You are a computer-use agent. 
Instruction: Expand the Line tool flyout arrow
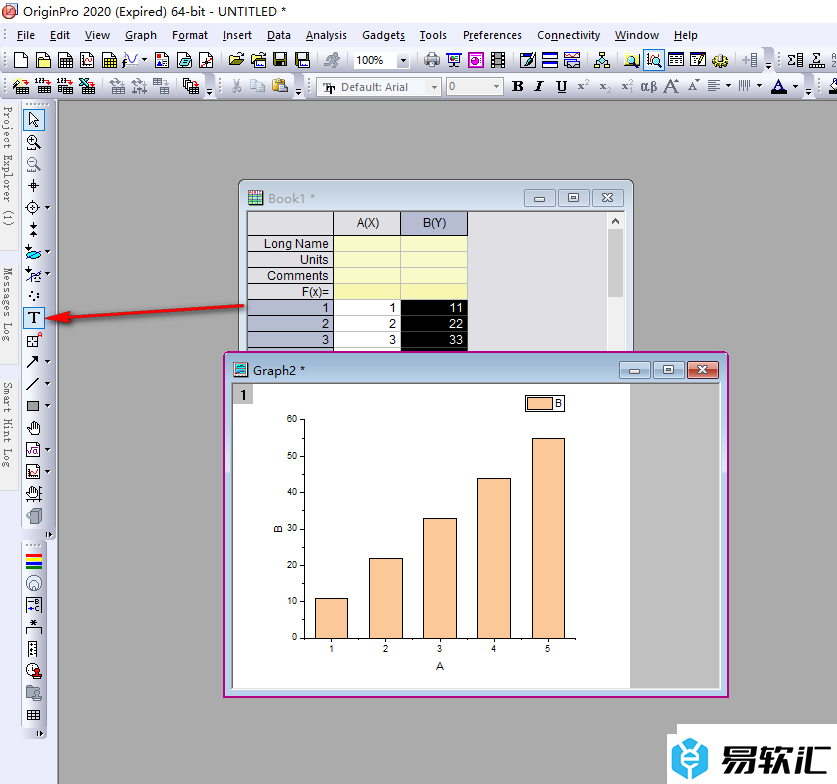pyautogui.click(x=48, y=384)
